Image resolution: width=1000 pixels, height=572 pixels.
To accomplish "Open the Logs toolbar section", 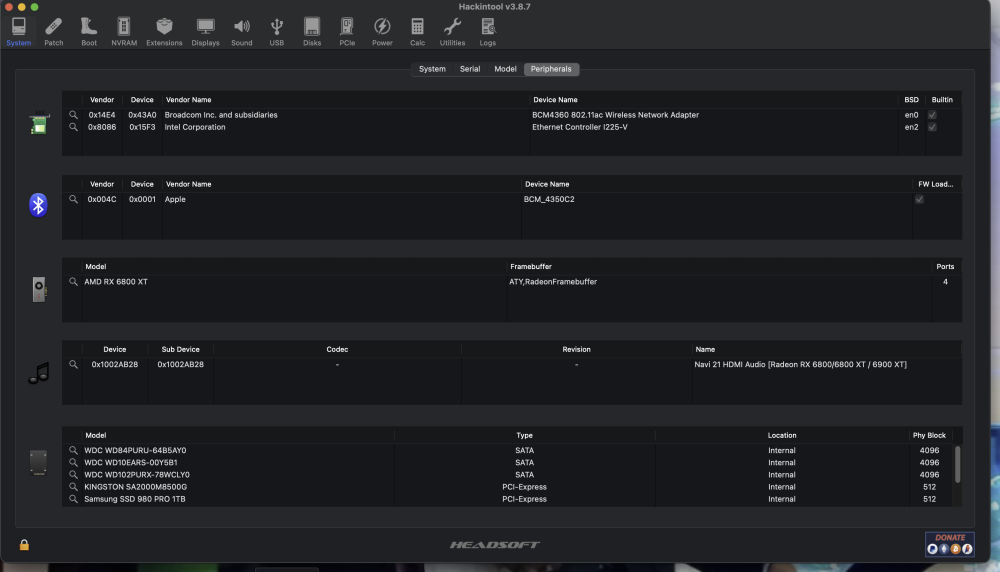I will 488,32.
